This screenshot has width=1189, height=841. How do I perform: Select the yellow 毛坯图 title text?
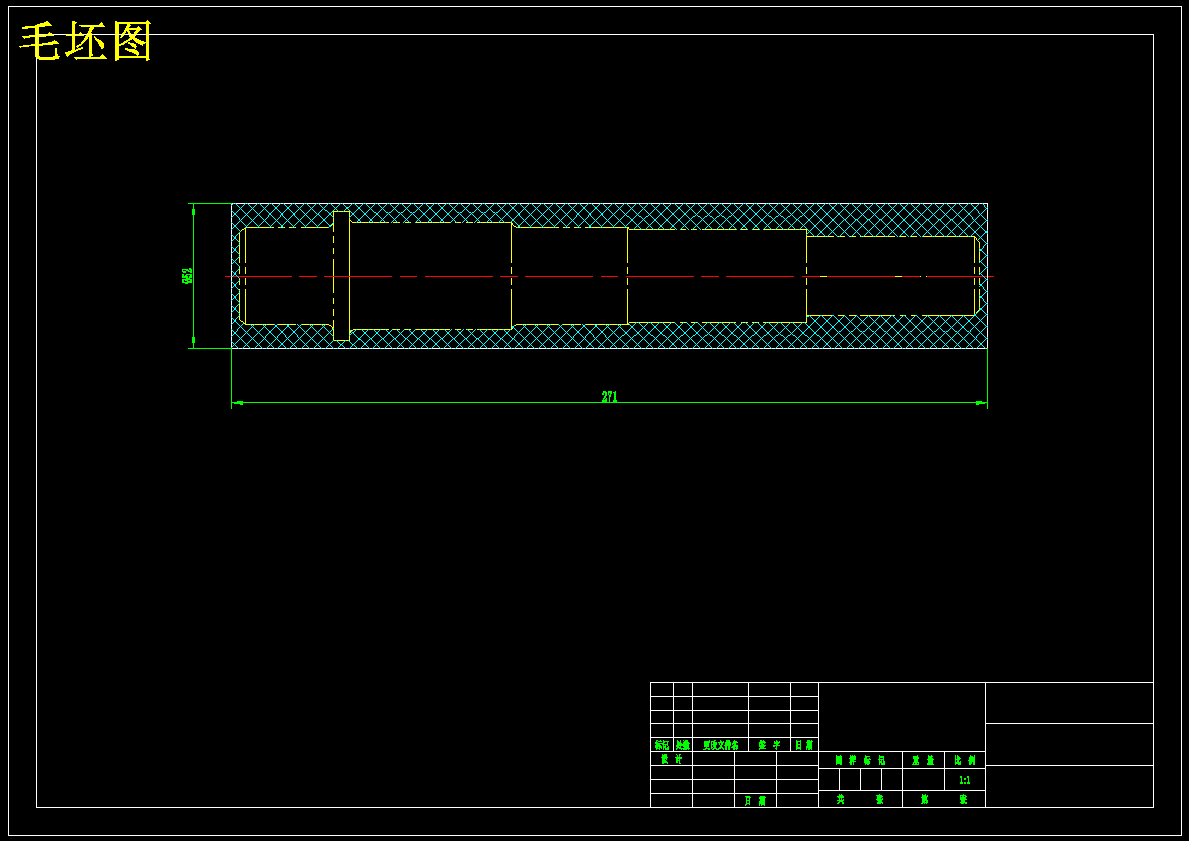tap(86, 42)
